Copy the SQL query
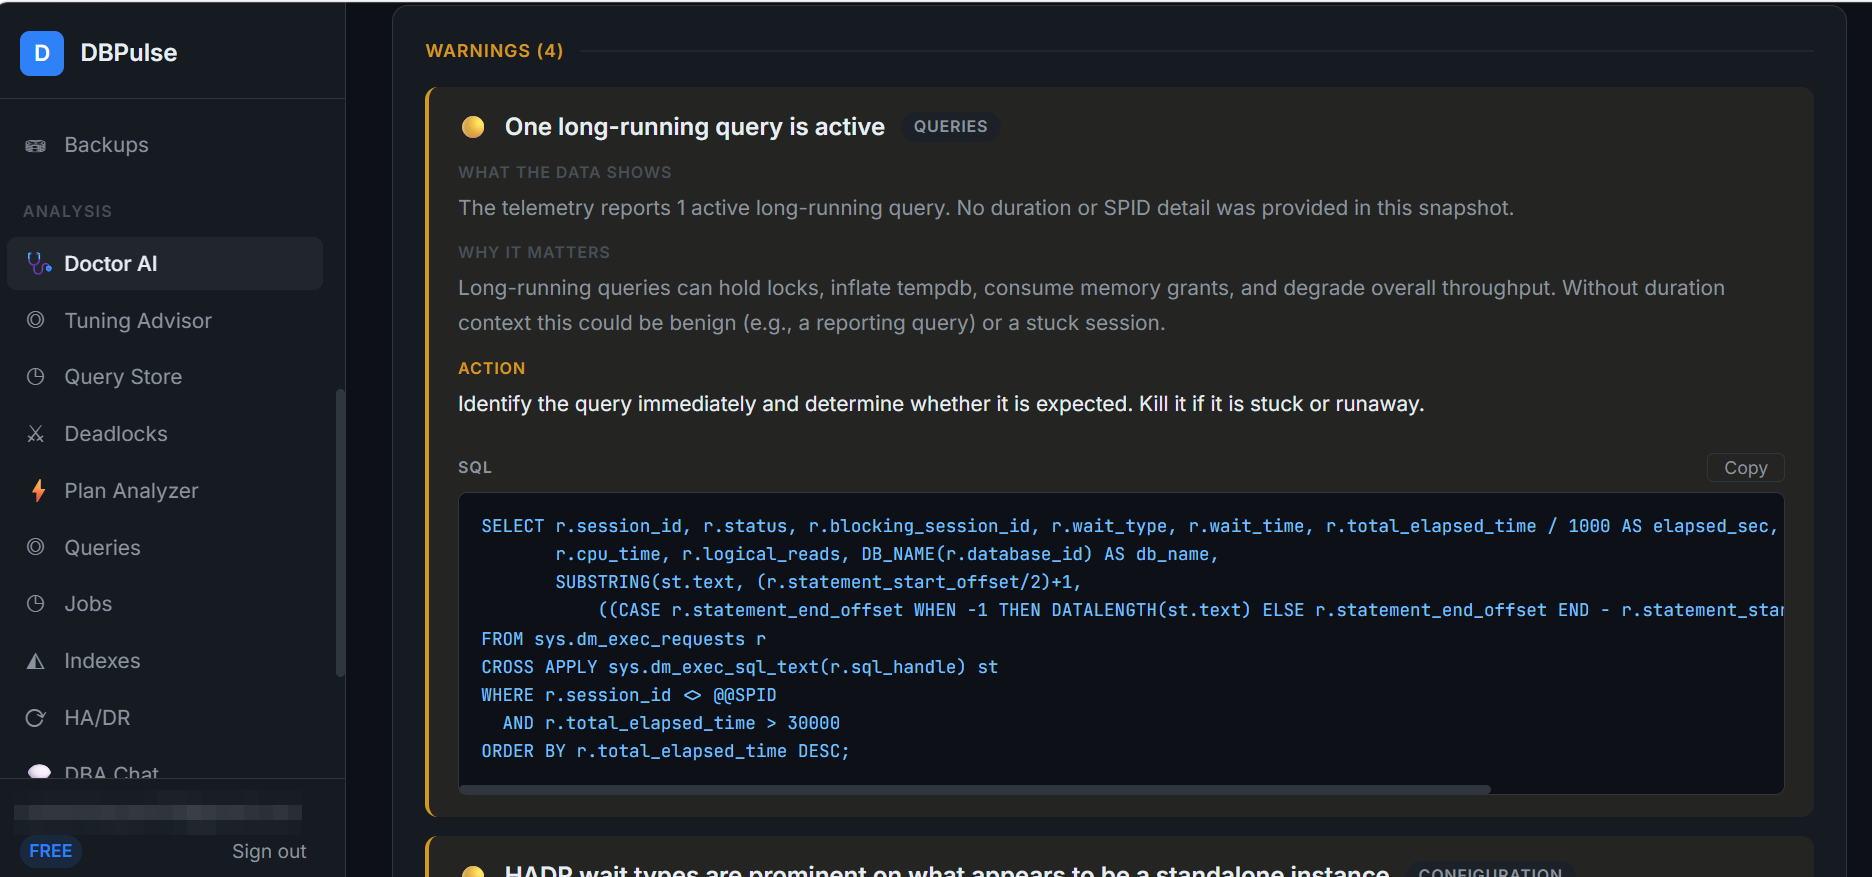The width and height of the screenshot is (1872, 877). point(1745,468)
